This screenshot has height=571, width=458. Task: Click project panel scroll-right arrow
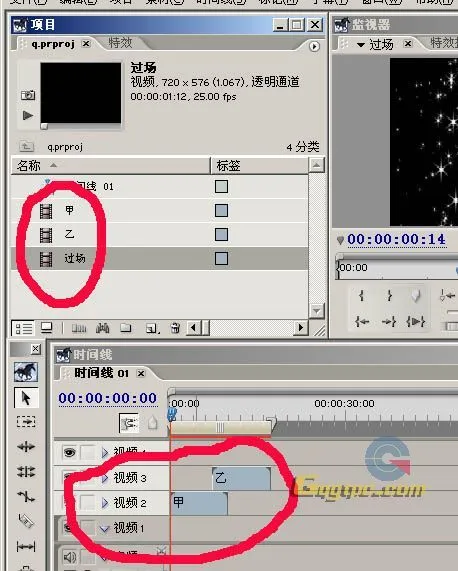point(301,328)
